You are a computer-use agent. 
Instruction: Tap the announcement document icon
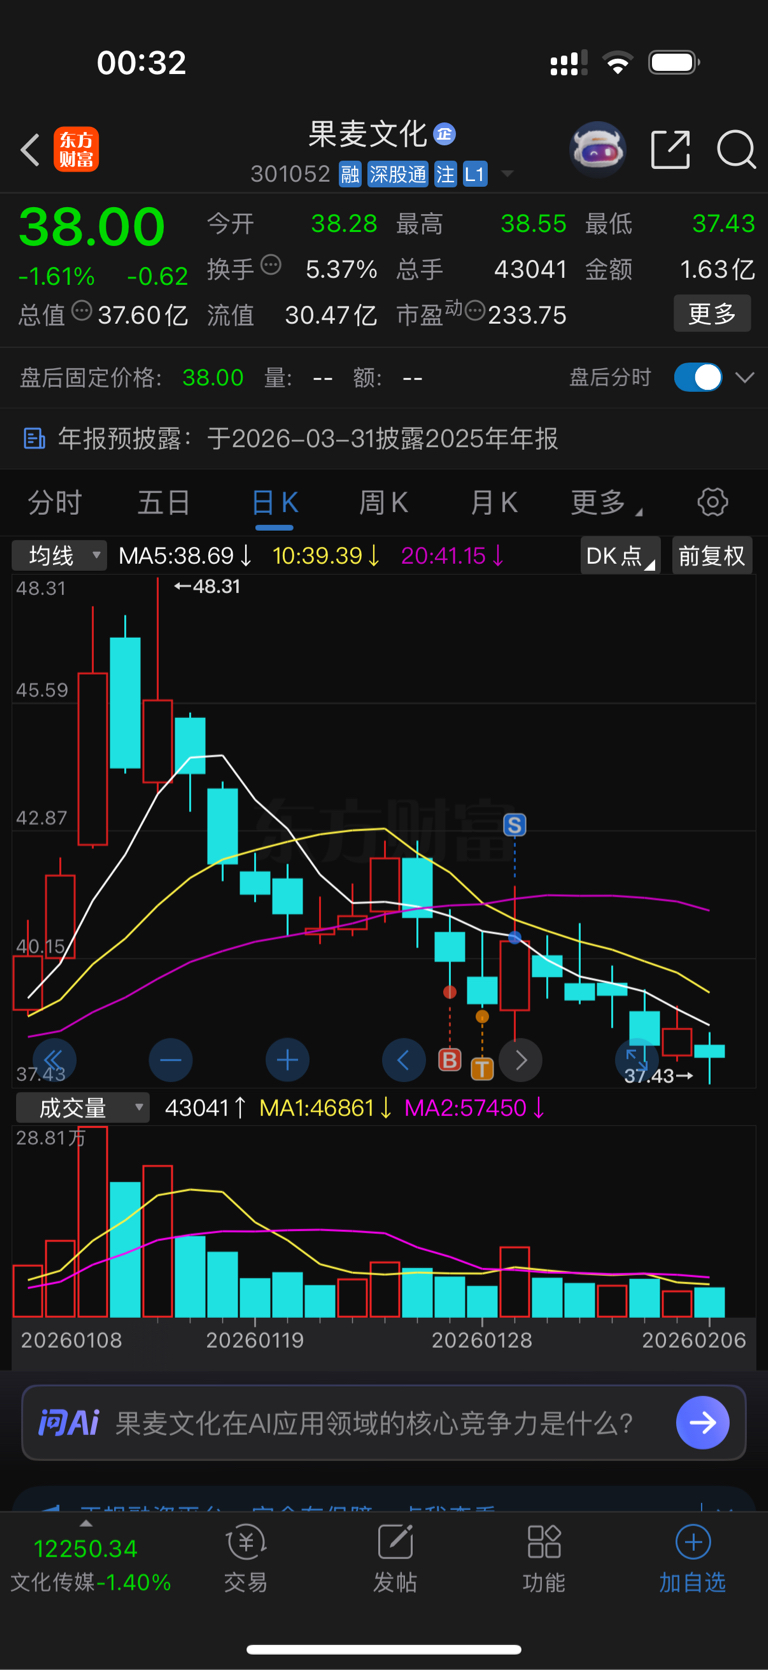tap(34, 438)
